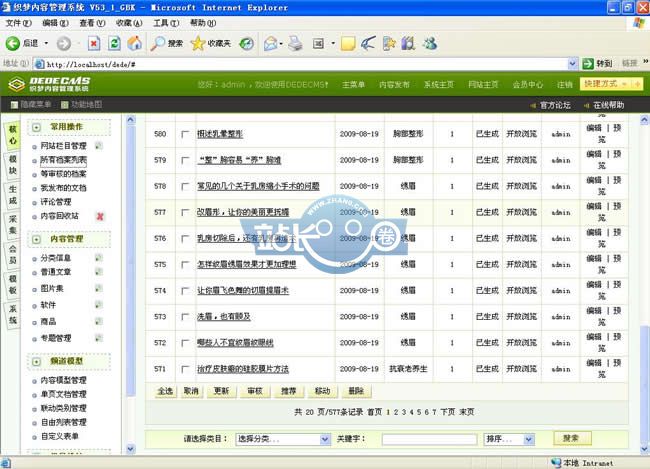The height and width of the screenshot is (469, 650).
Task: Click the Refresh page icon
Action: [x=114, y=43]
